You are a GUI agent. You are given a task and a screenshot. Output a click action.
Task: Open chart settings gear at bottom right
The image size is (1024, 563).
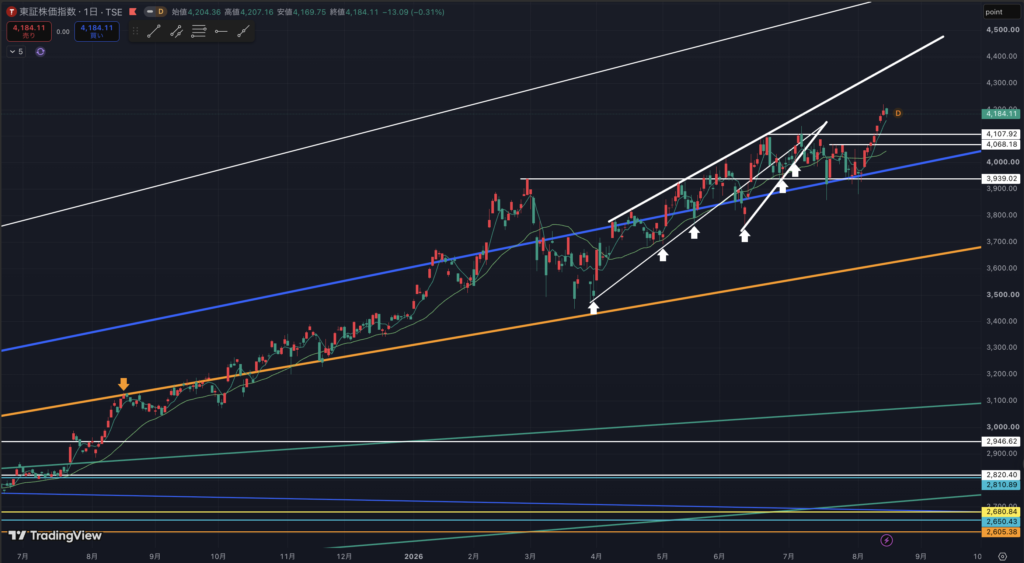[1002, 556]
